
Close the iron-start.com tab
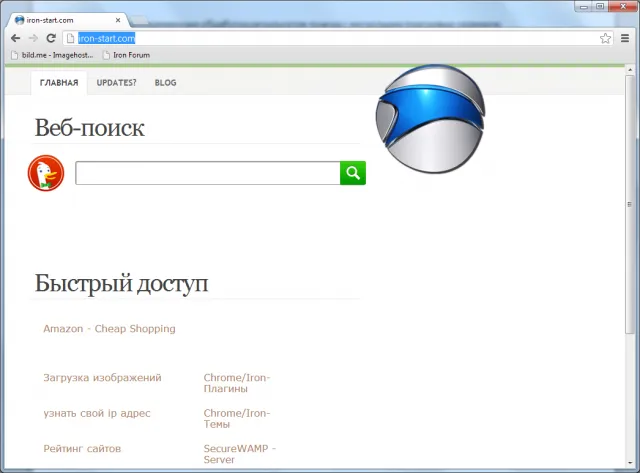(x=118, y=20)
